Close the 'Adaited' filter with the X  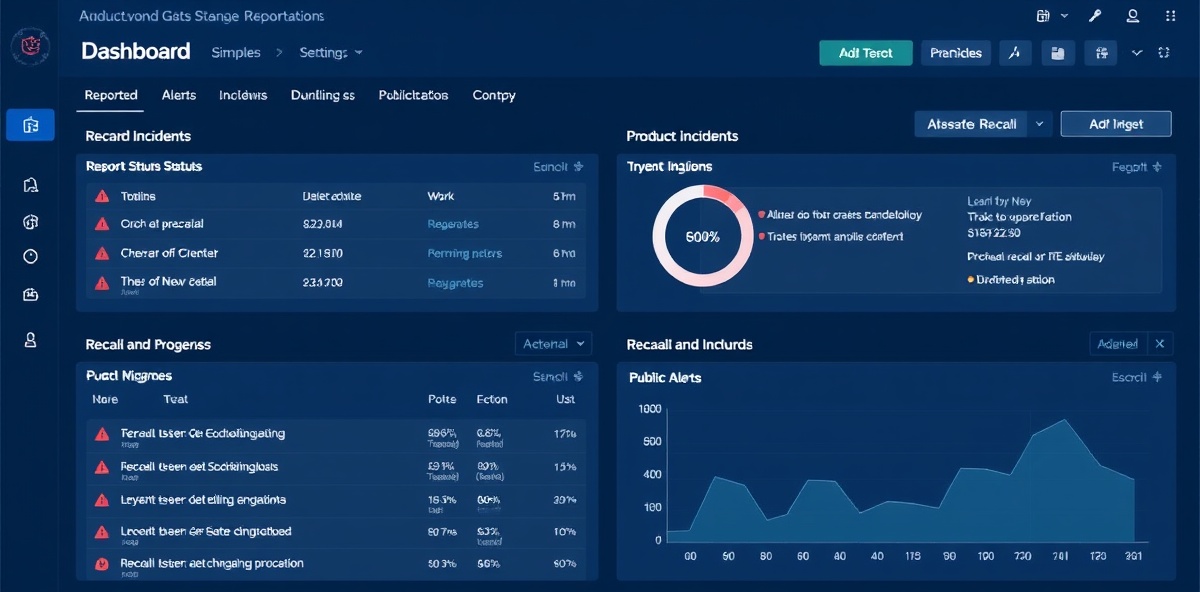[1160, 344]
